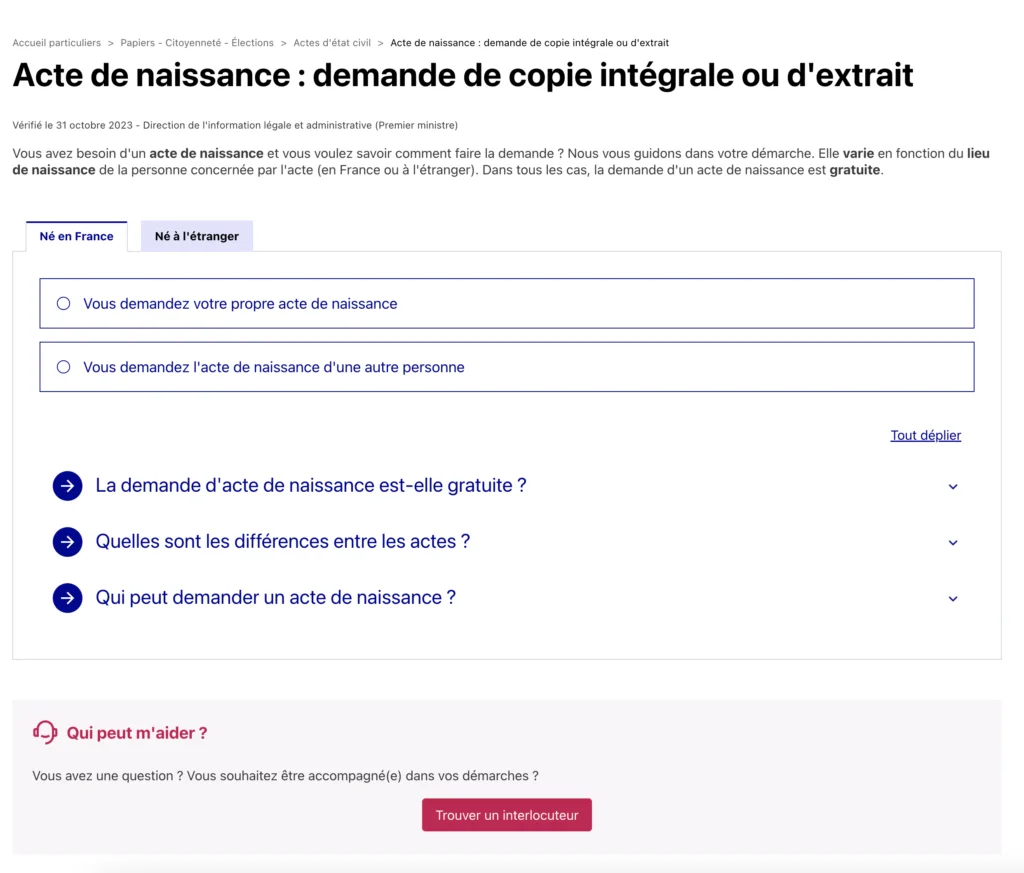Click the headset icon near 'Qui peut m'aider'
Image resolution: width=1024 pixels, height=873 pixels.
coord(45,732)
